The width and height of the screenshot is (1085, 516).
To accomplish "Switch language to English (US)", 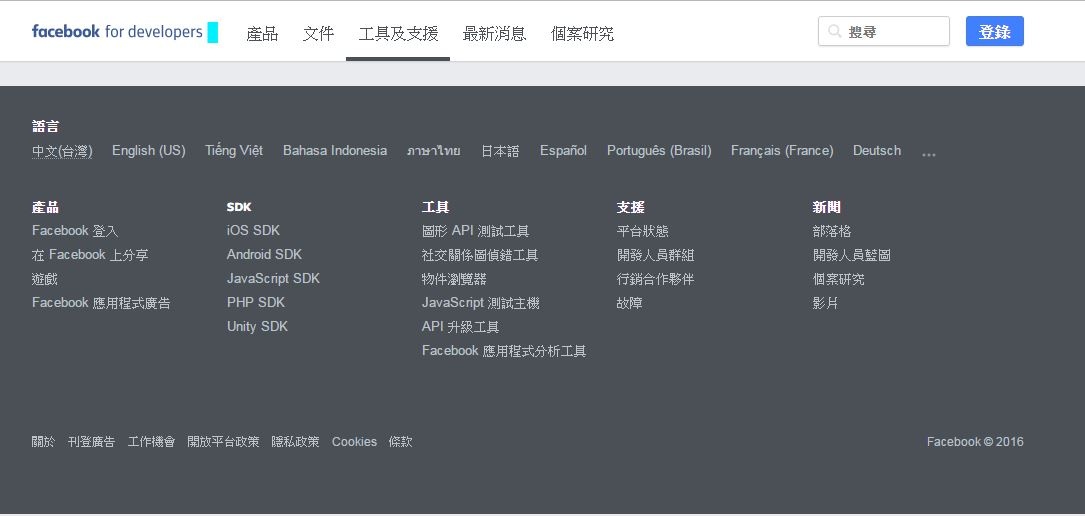I will [x=149, y=151].
